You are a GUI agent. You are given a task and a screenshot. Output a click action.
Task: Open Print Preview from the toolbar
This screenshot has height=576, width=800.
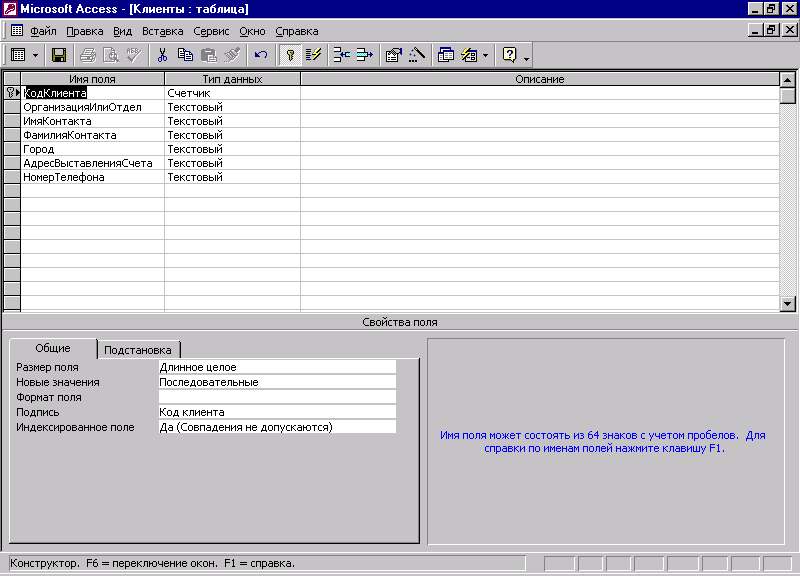111,55
